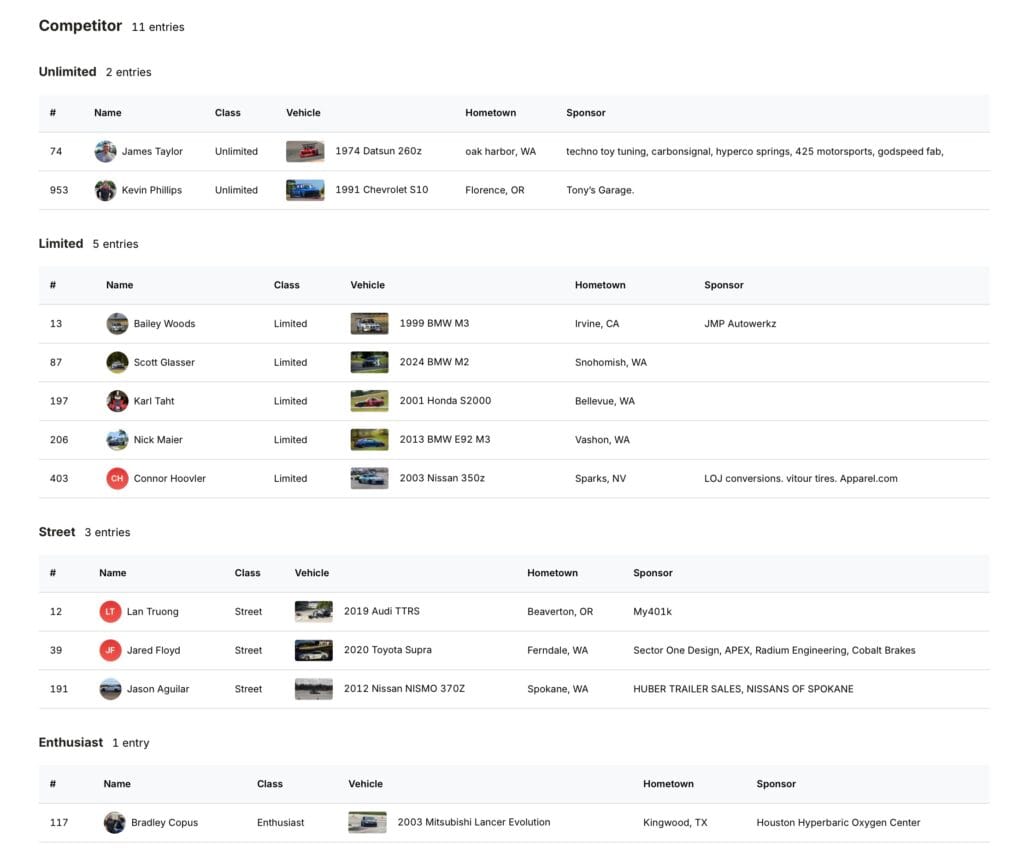Select the name Lan Truong

153,611
